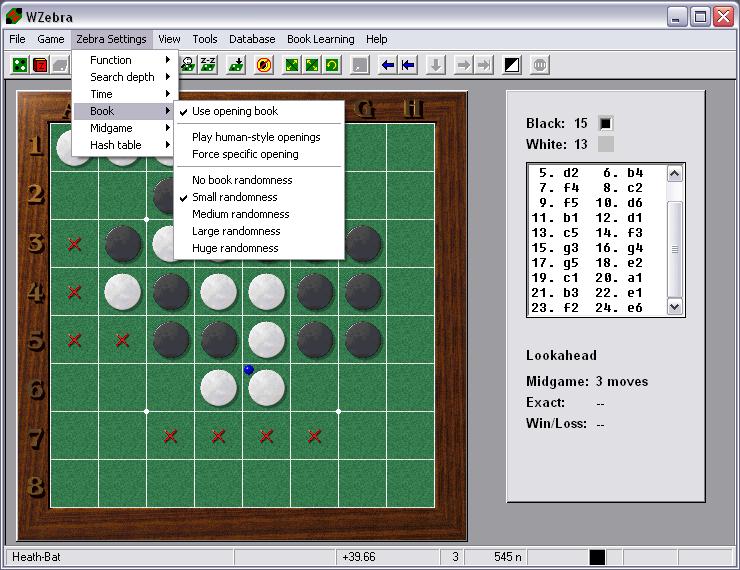This screenshot has height=570, width=740.
Task: Click move "5. d2" in move list
Action: [x=559, y=173]
